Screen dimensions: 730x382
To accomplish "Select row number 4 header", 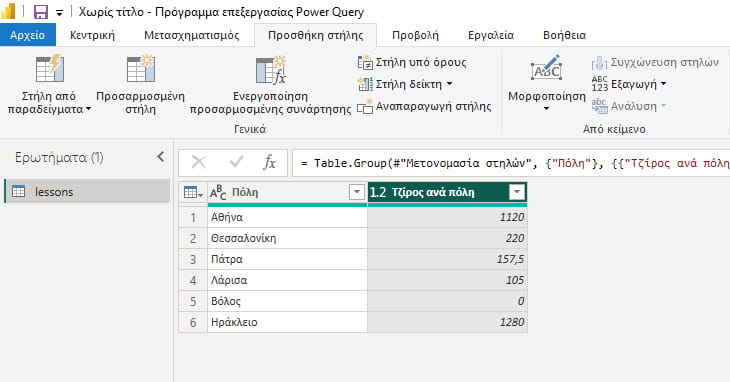I will click(x=193, y=280).
